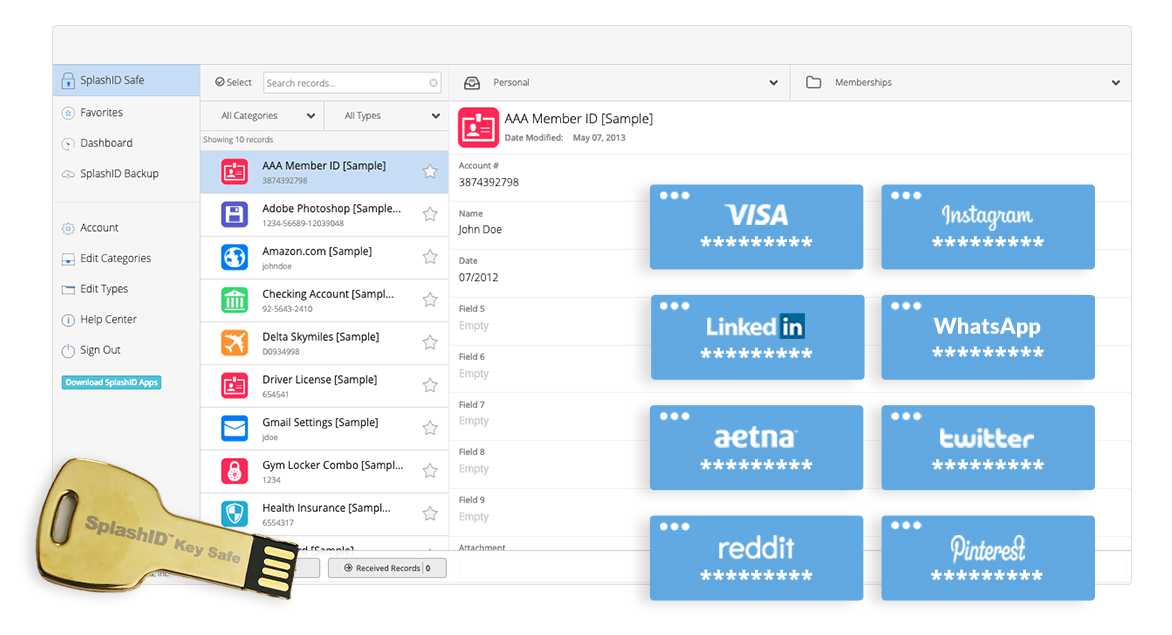The image size is (1172, 635).
Task: Click the Adobe Photoshop floppy disk icon
Action: pos(235,214)
